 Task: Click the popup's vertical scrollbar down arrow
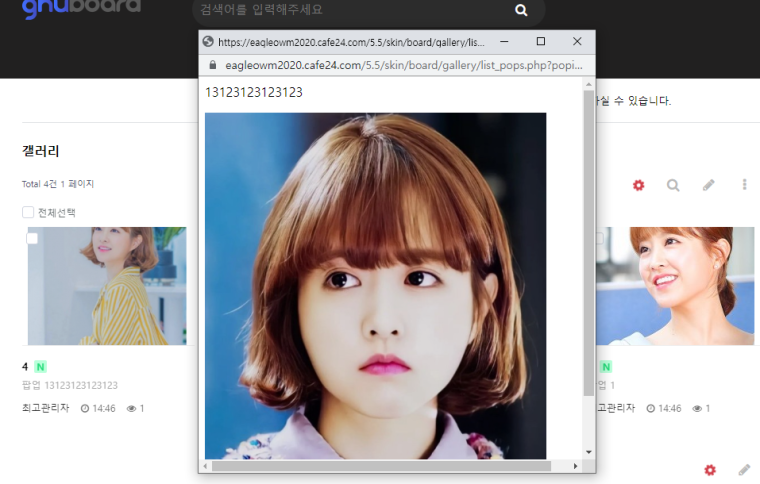click(x=588, y=452)
